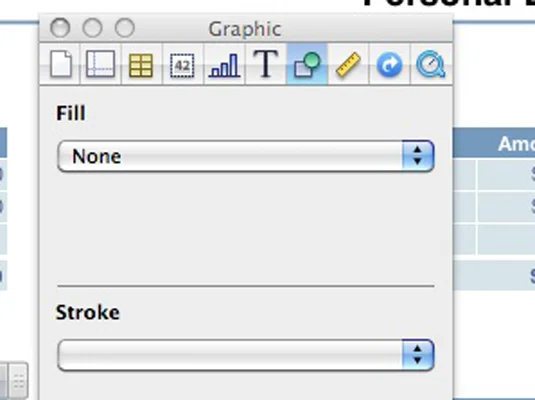Open the Fill dropdown showing None
535x400 pixels.
pyautogui.click(x=246, y=156)
